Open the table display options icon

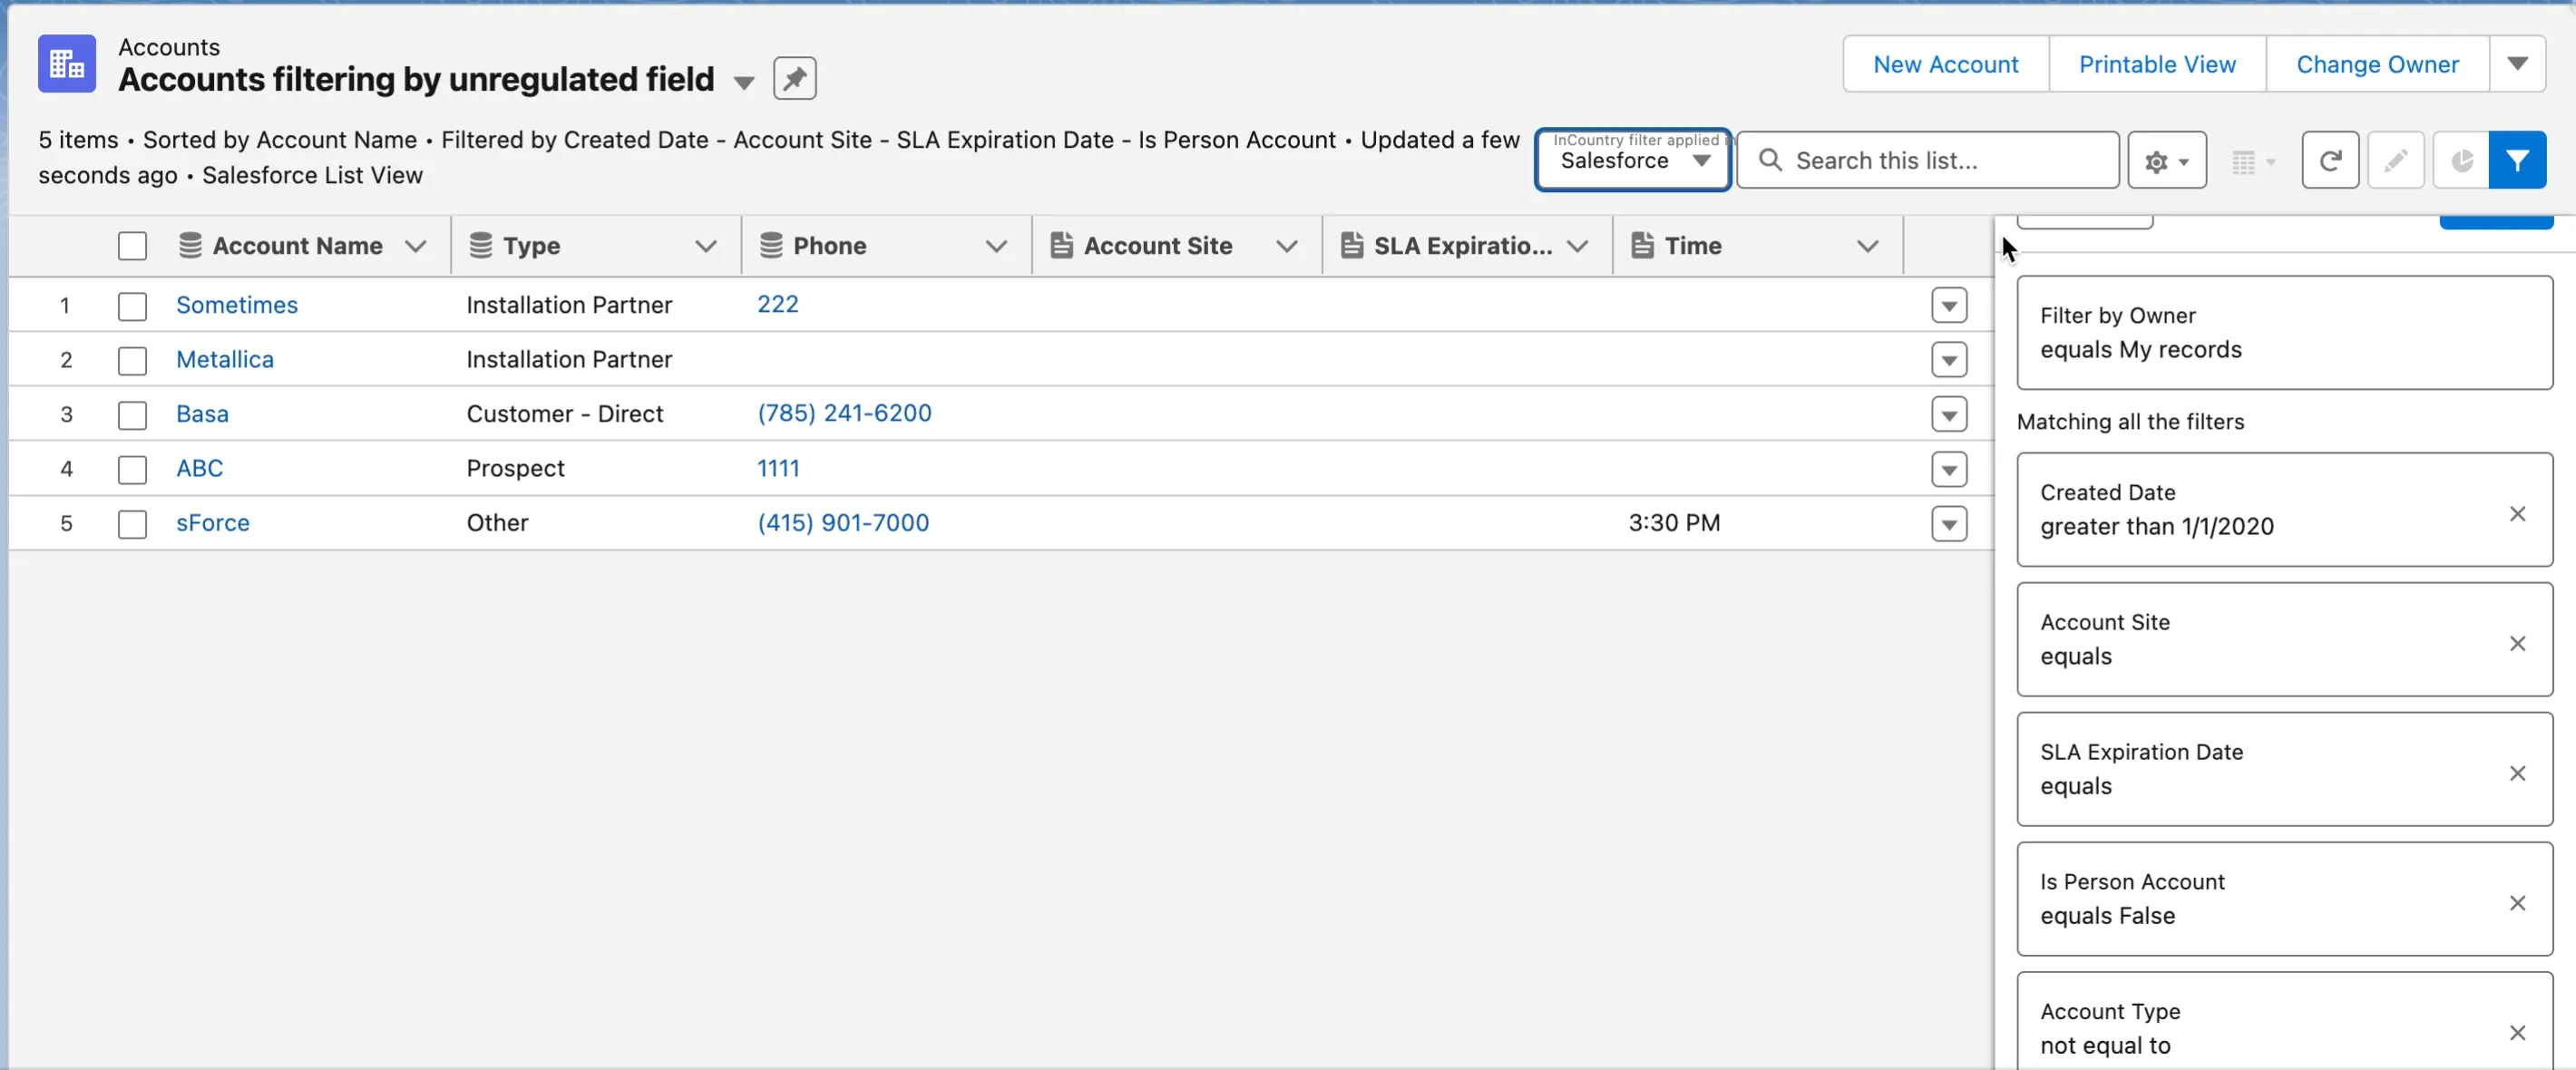click(x=2252, y=161)
